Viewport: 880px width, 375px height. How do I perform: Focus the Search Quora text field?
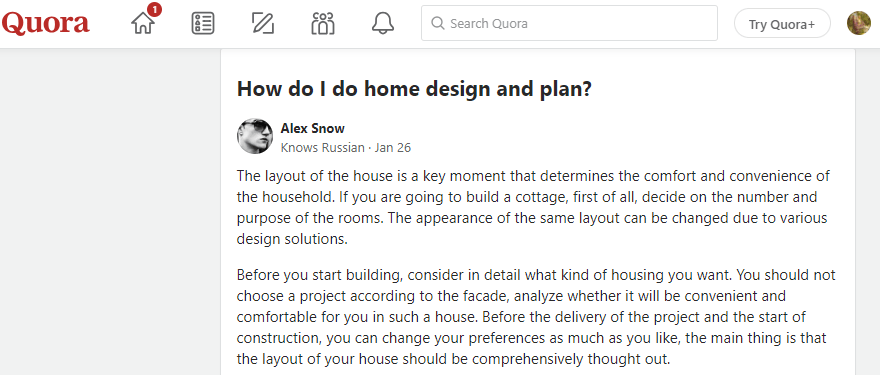(x=569, y=23)
